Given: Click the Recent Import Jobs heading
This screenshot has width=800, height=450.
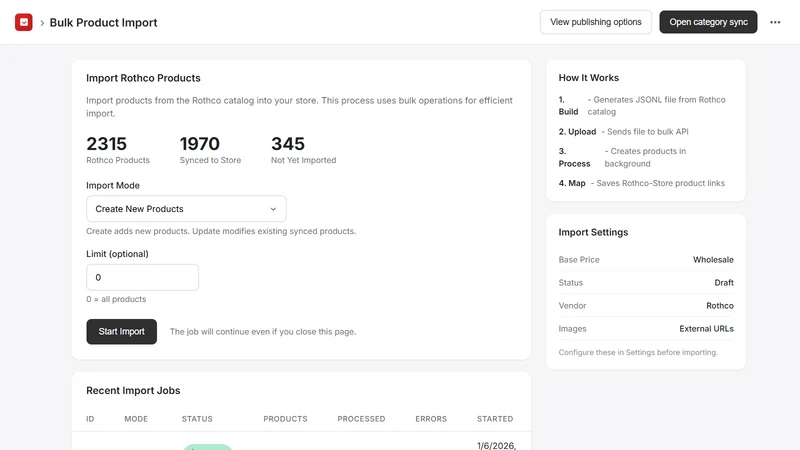Looking at the screenshot, I should pyautogui.click(x=133, y=391).
